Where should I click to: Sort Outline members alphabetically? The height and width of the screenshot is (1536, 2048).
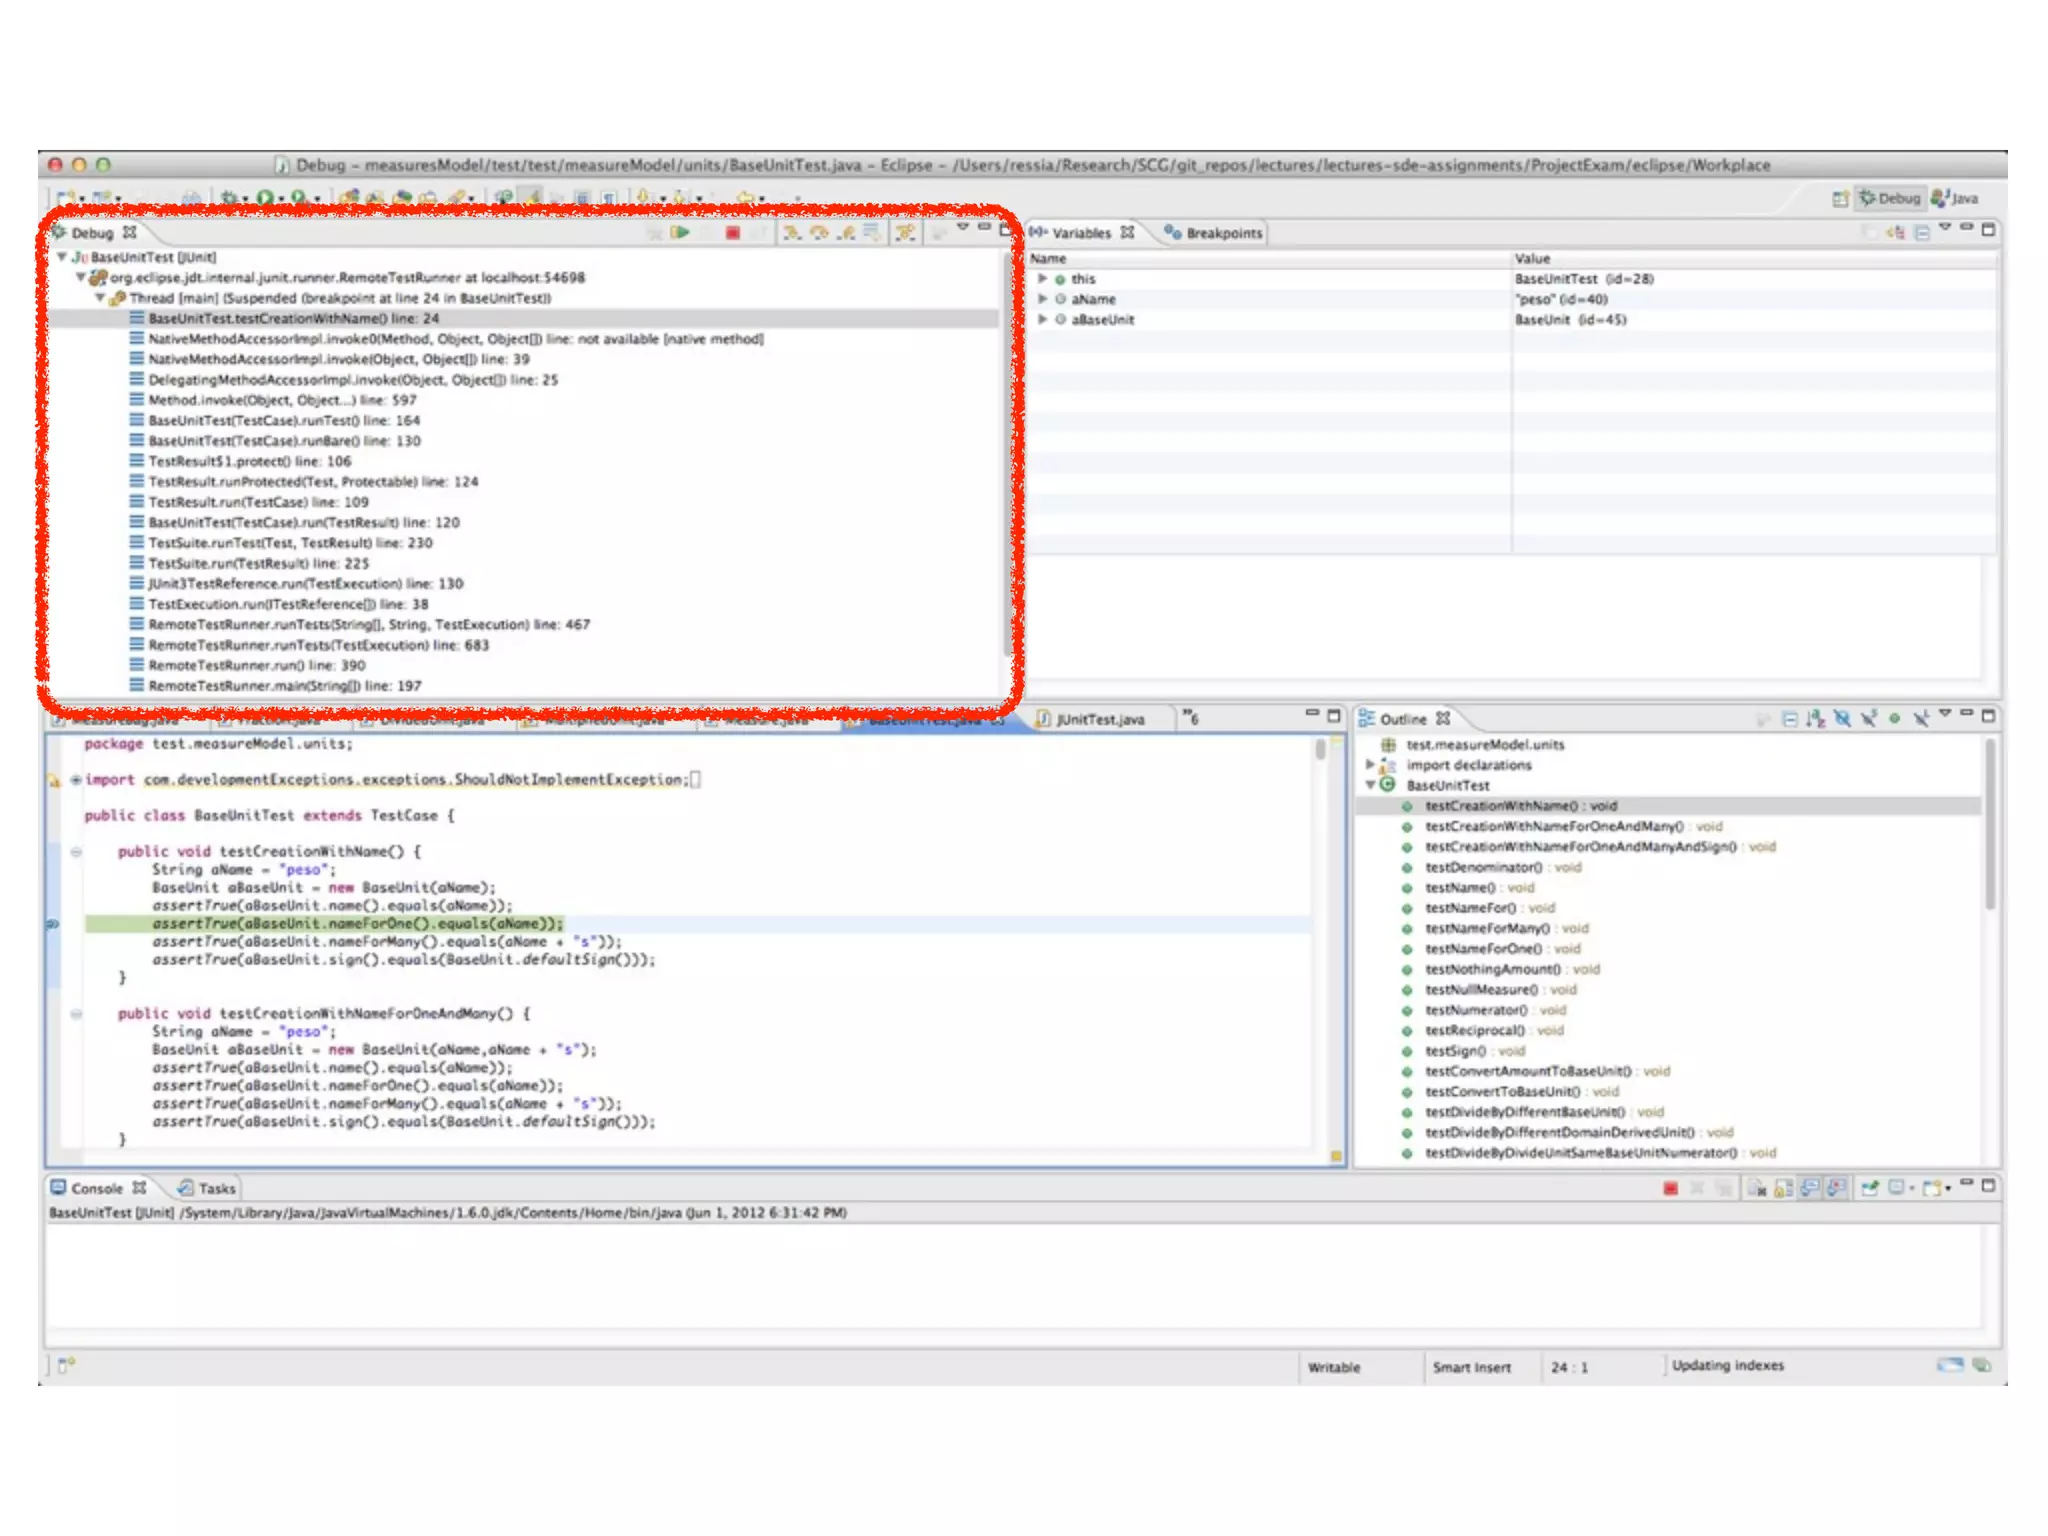(1815, 718)
